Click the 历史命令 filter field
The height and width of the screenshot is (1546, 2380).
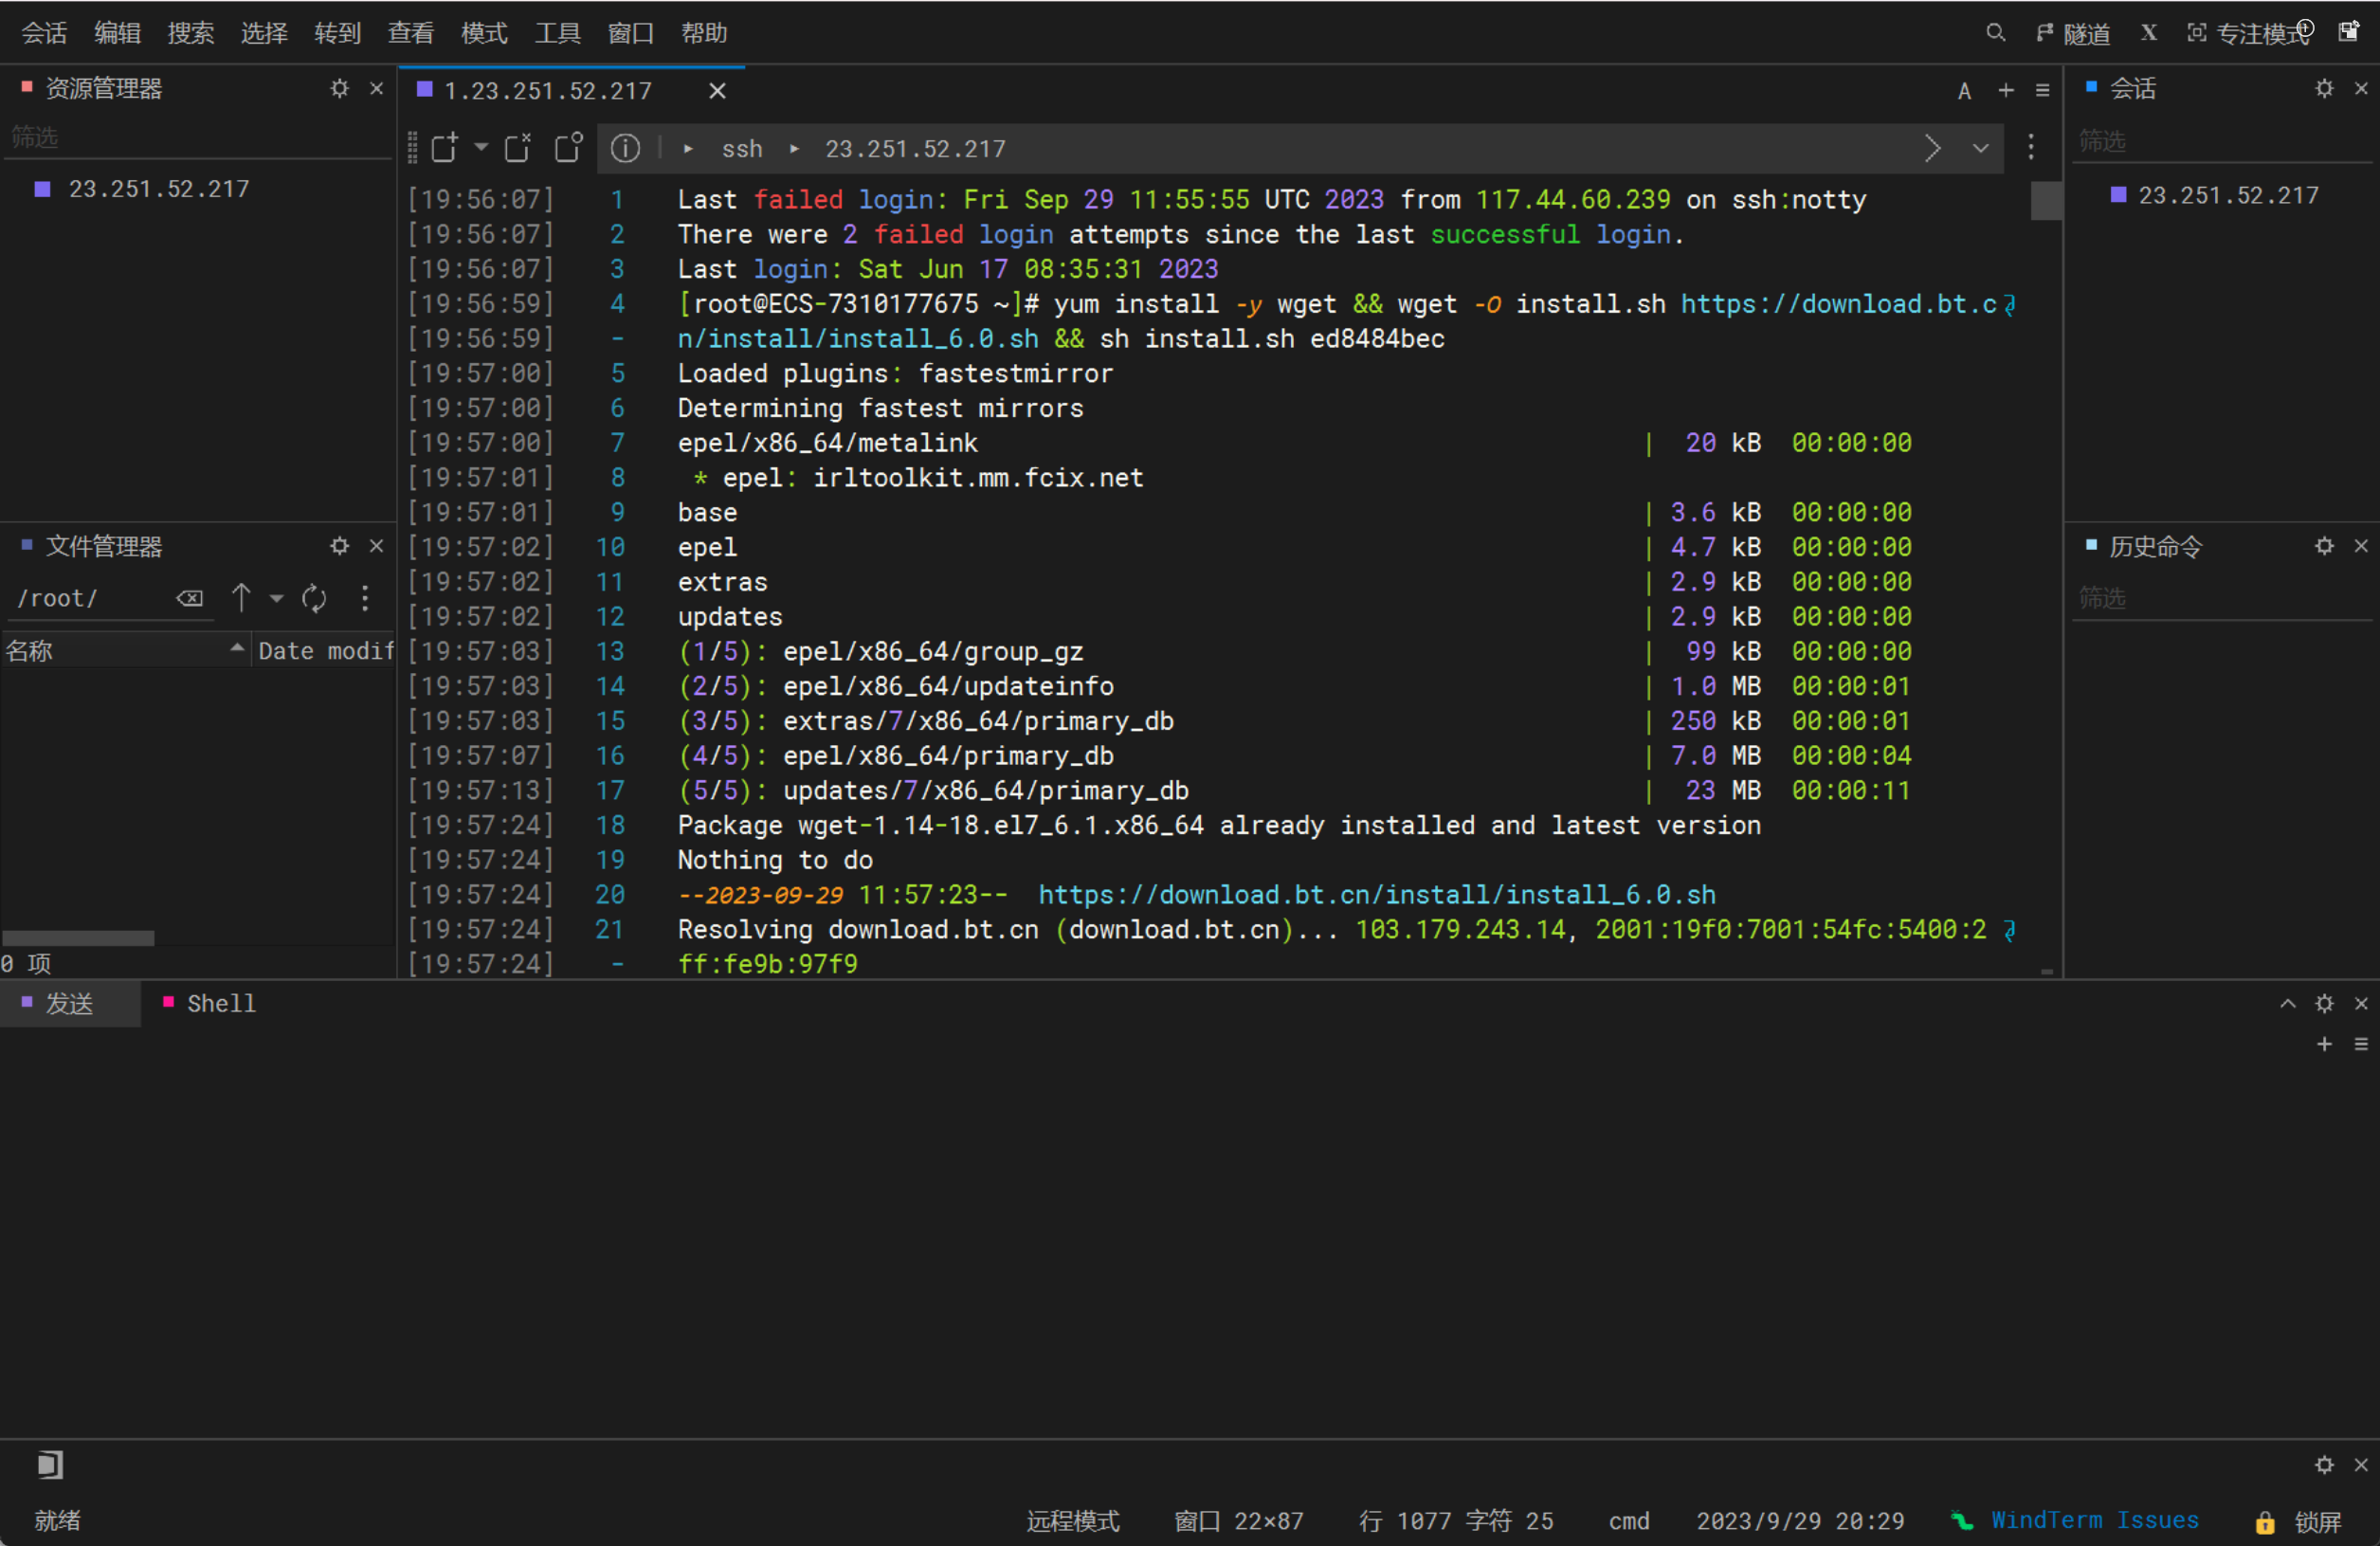(x=2222, y=599)
